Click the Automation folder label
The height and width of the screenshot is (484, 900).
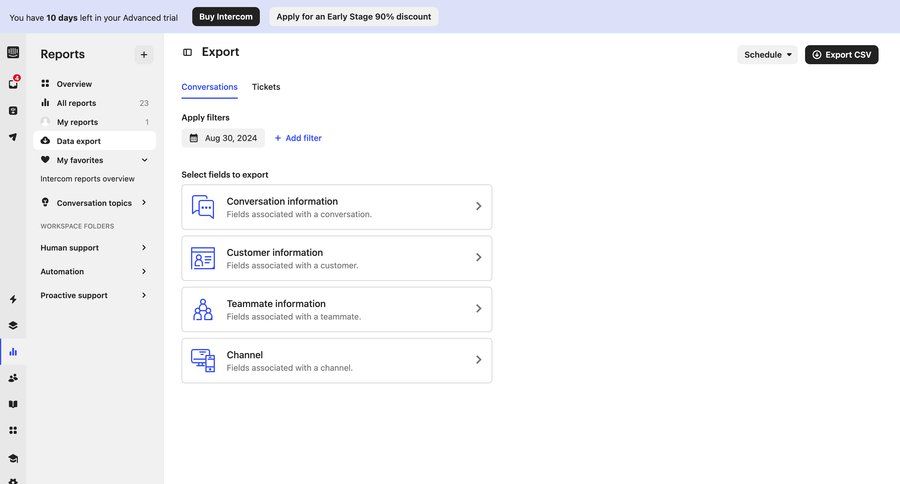point(62,271)
